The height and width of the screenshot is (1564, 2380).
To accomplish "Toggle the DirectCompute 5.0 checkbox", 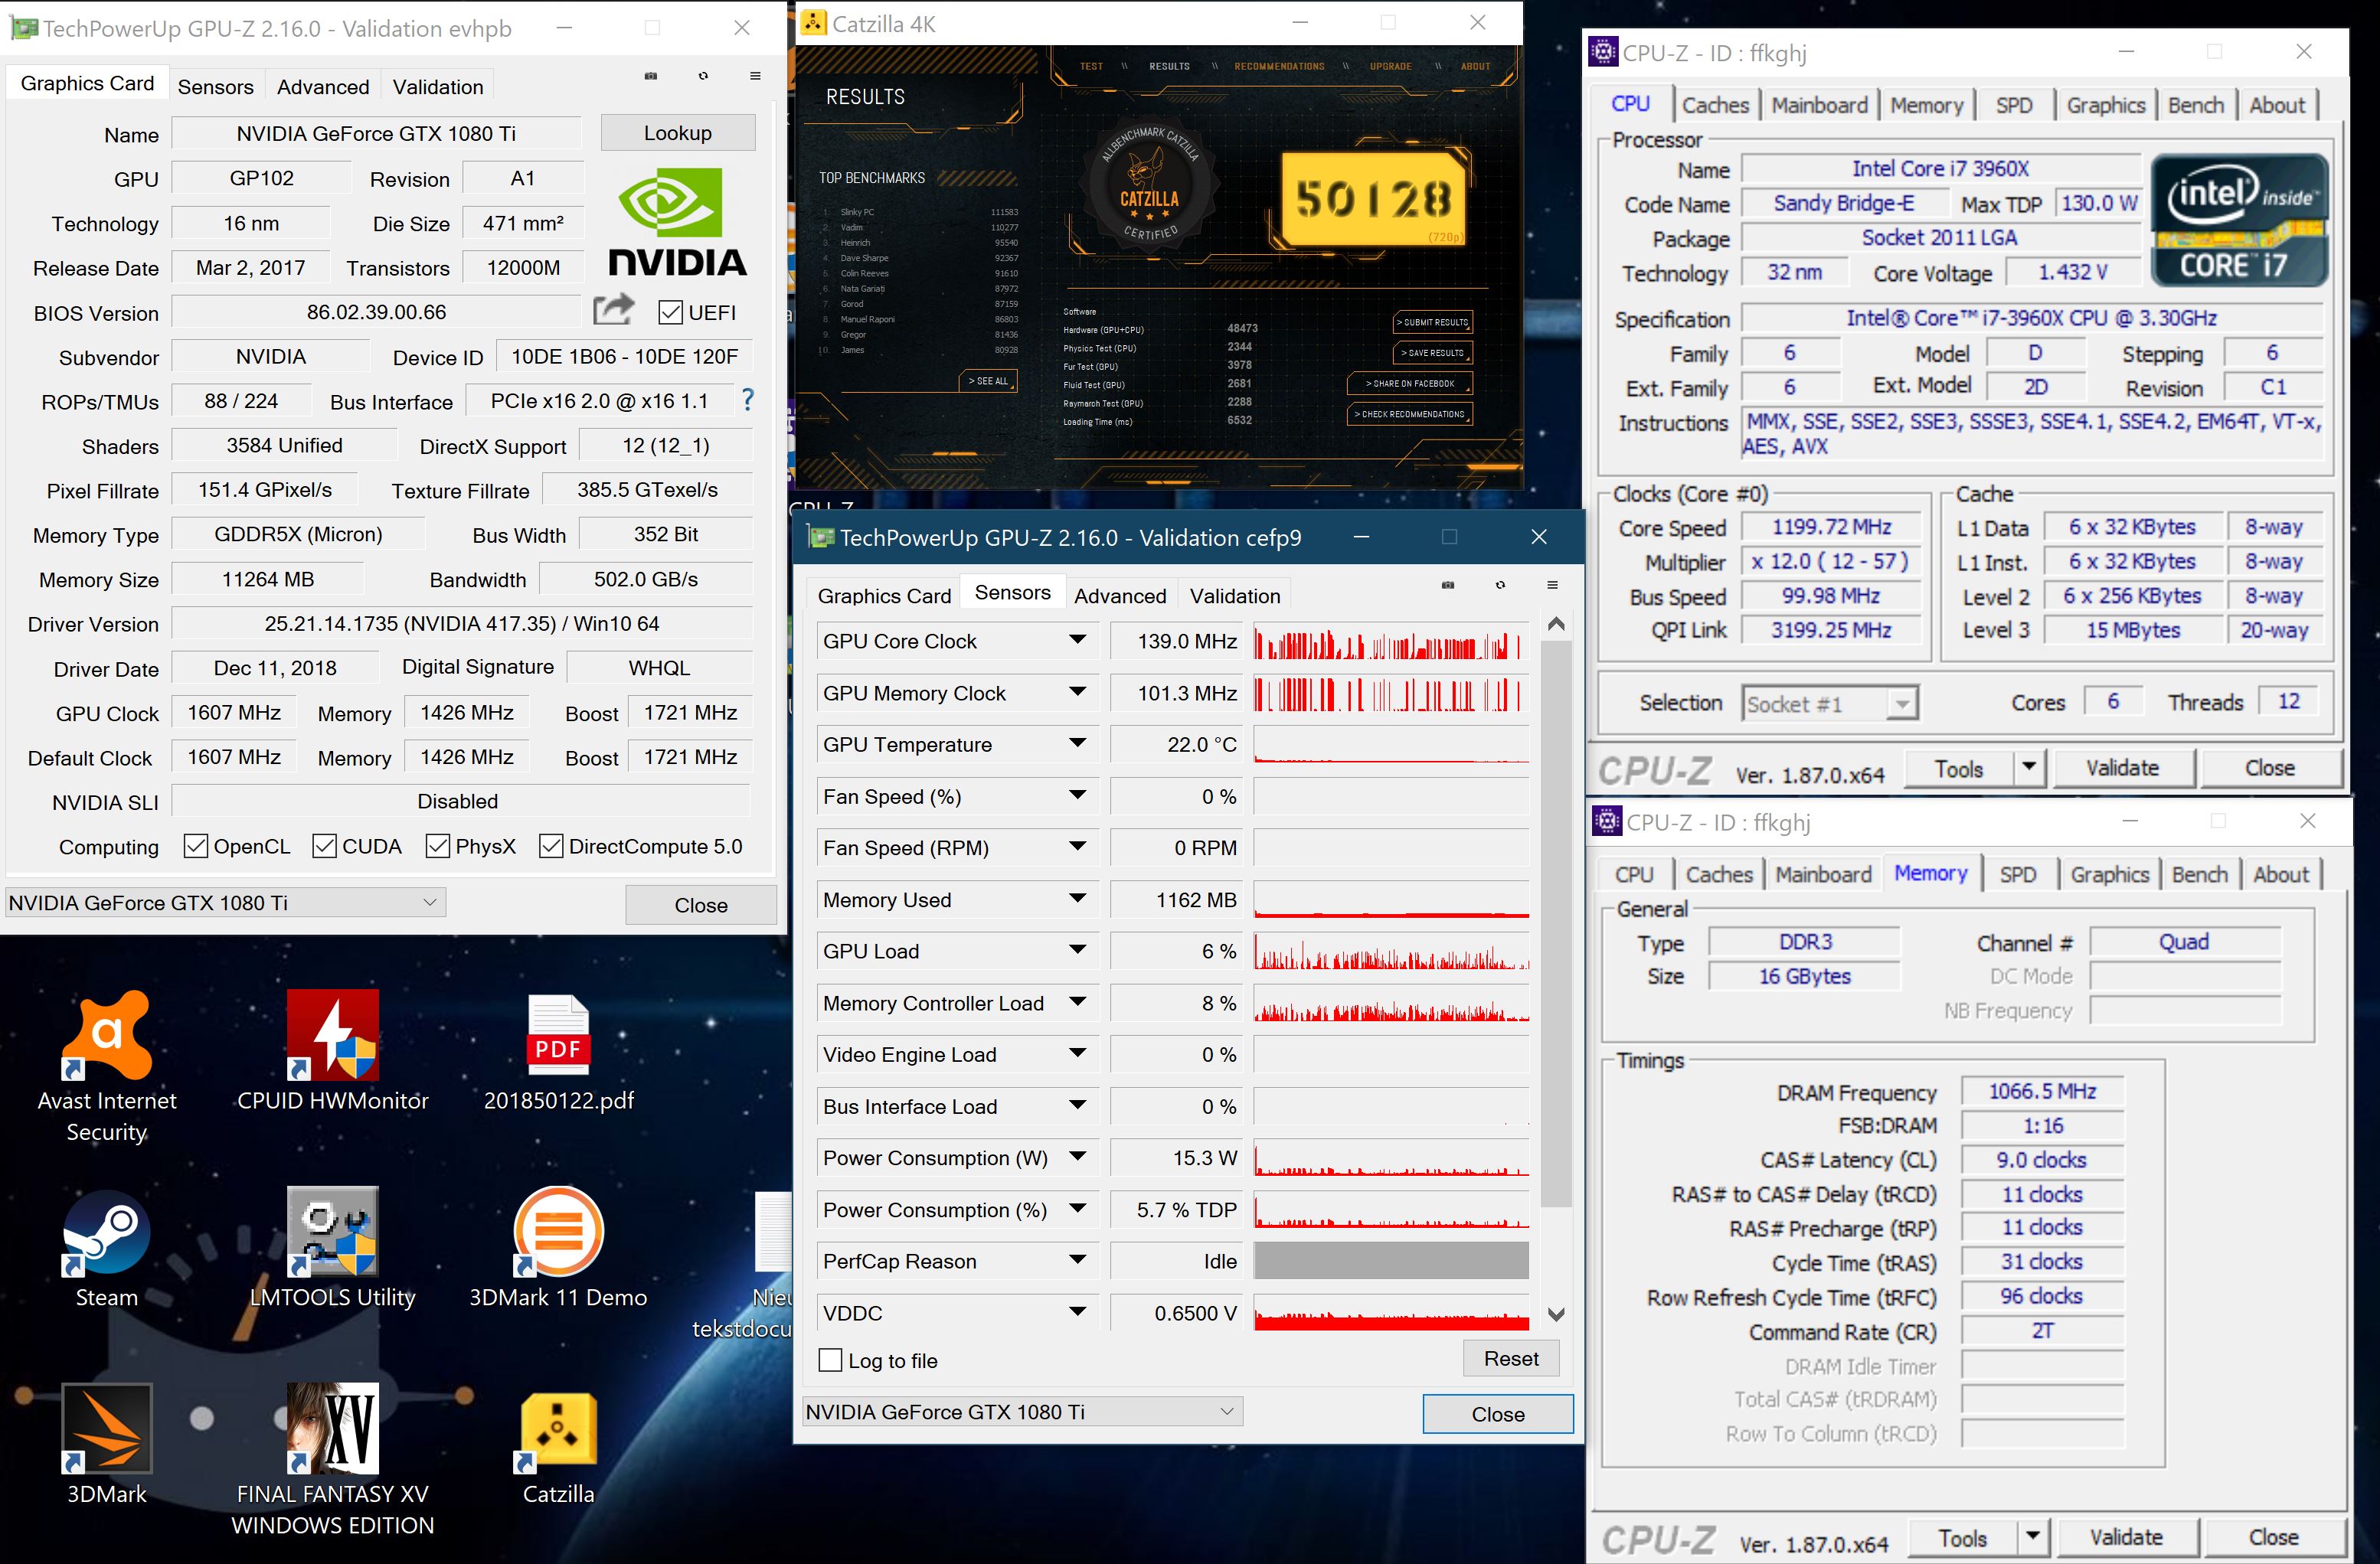I will (x=551, y=846).
